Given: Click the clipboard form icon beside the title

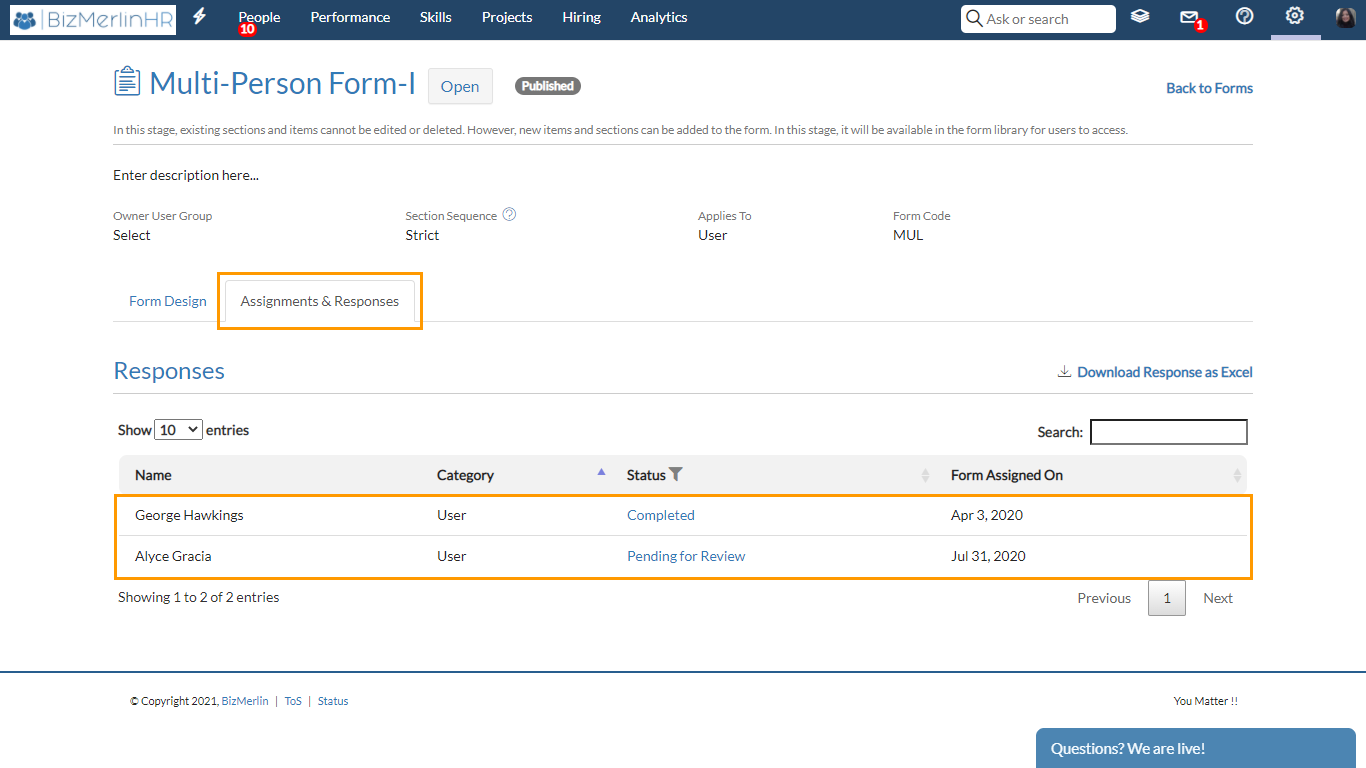Looking at the screenshot, I should point(127,82).
